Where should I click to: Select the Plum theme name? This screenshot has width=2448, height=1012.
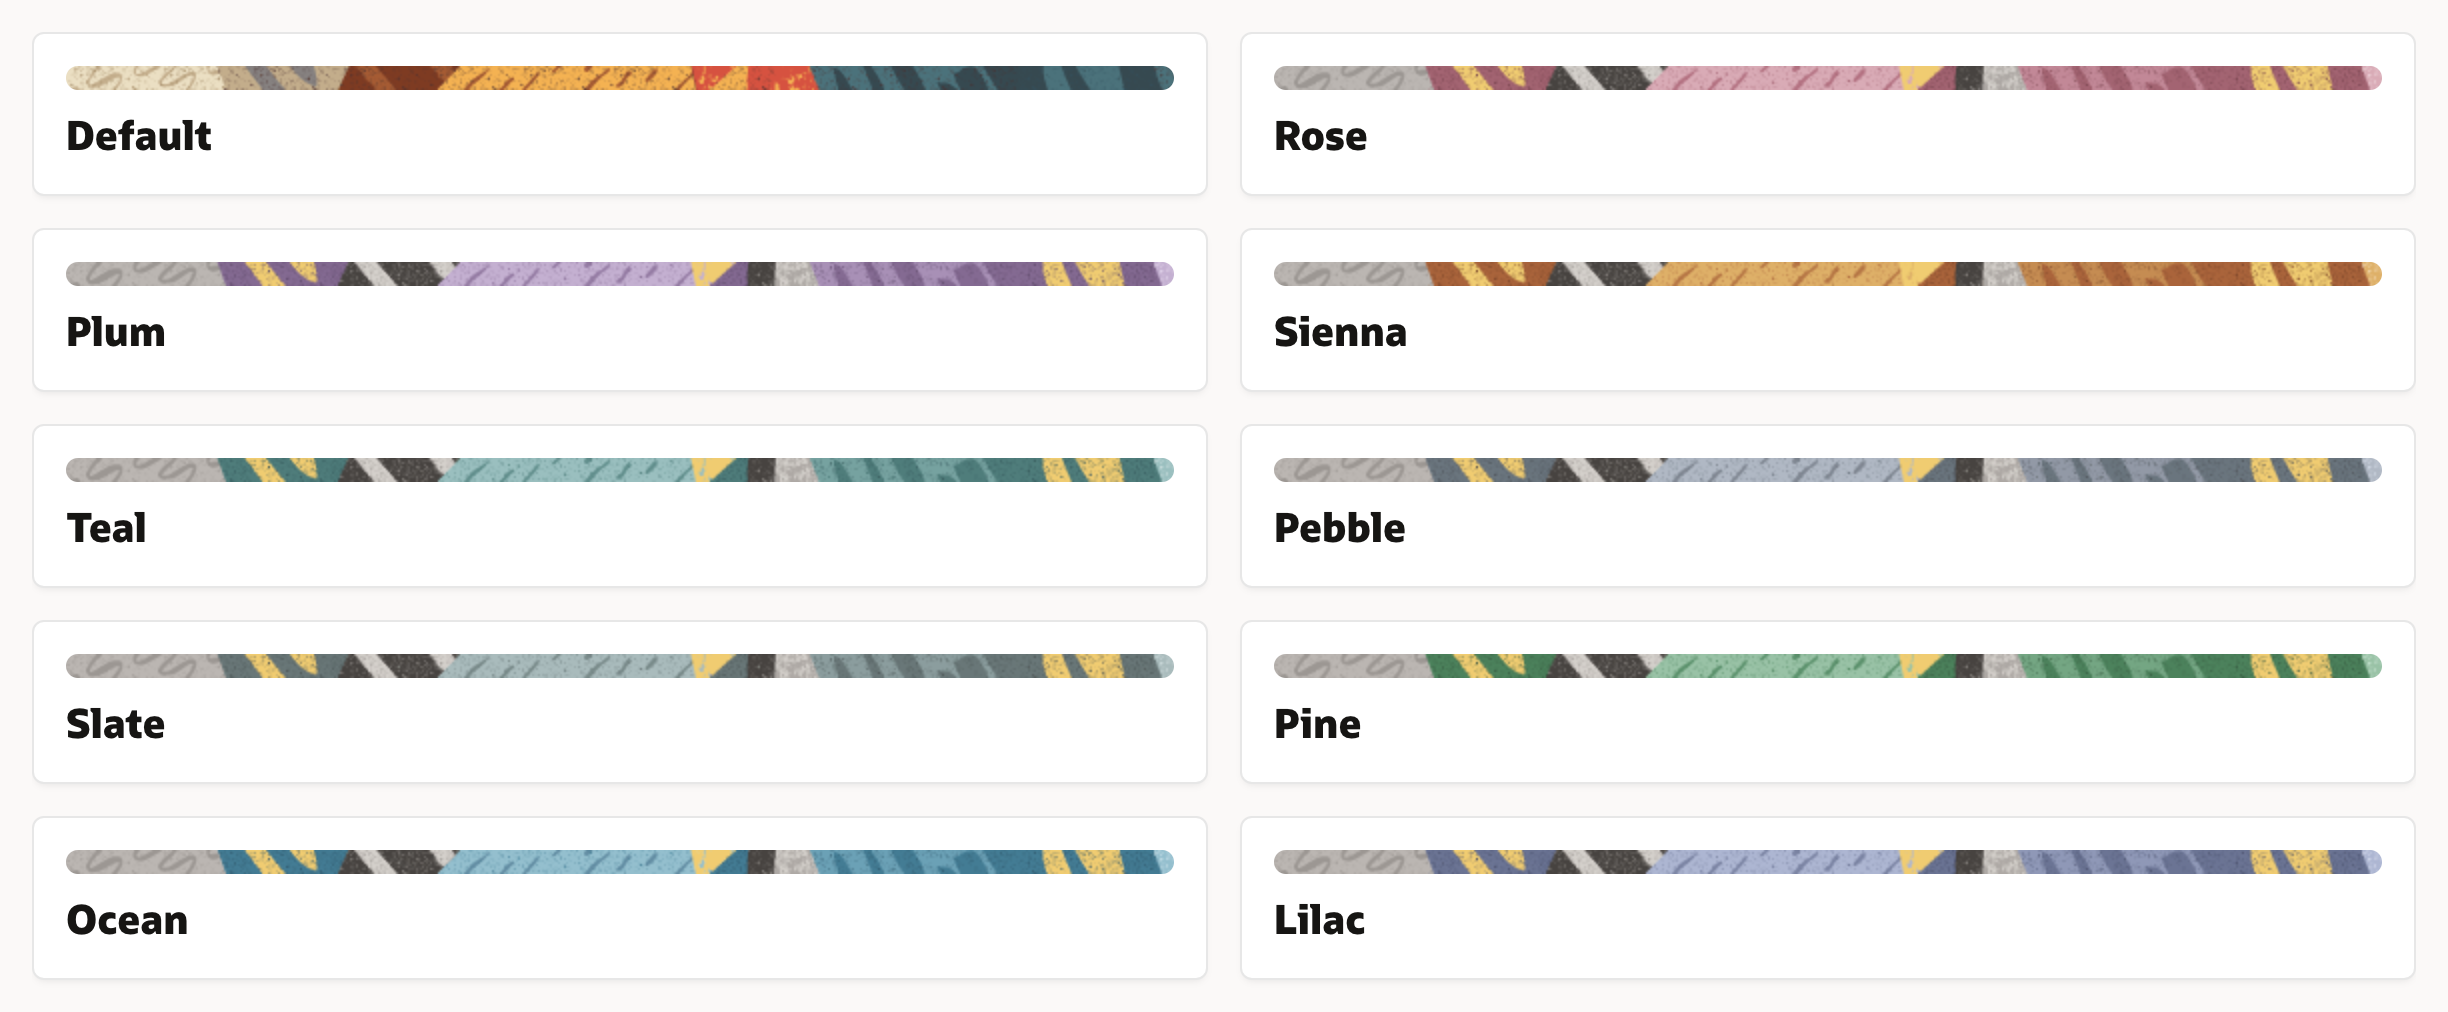pyautogui.click(x=116, y=332)
